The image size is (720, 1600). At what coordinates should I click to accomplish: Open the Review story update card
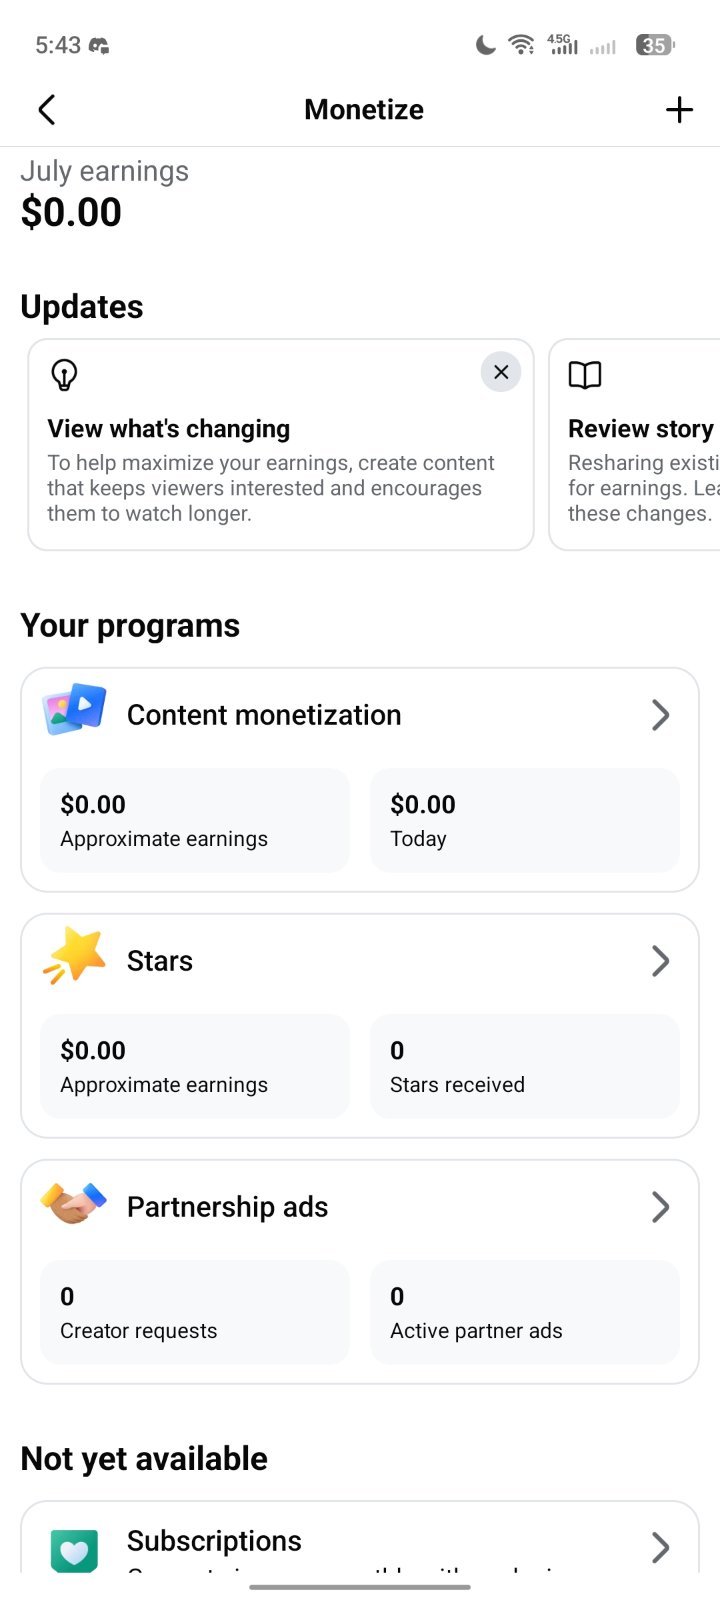[x=635, y=445]
